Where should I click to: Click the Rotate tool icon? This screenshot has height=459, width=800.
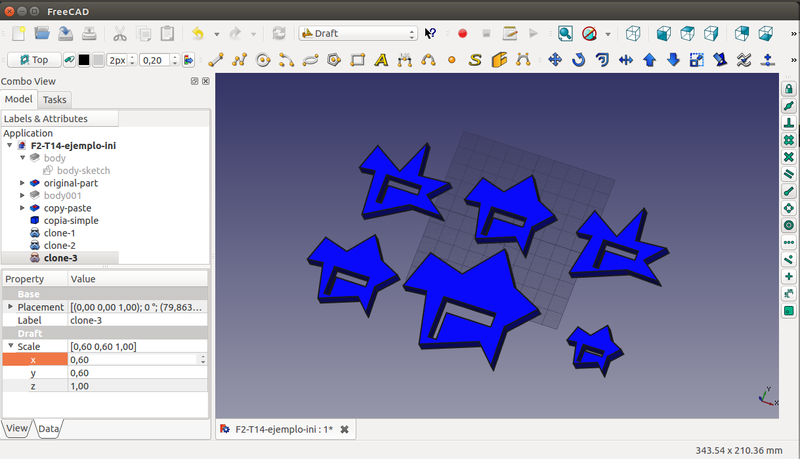(579, 60)
